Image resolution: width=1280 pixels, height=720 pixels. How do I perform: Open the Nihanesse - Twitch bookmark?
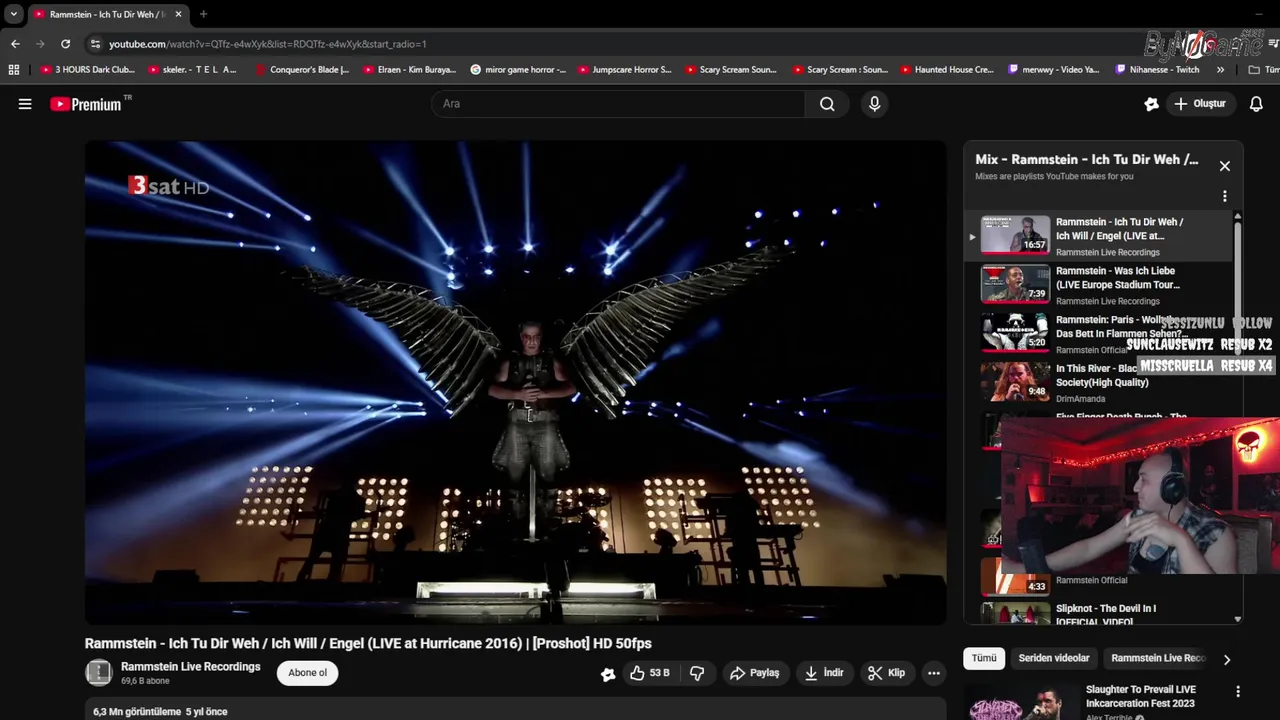tap(1157, 70)
